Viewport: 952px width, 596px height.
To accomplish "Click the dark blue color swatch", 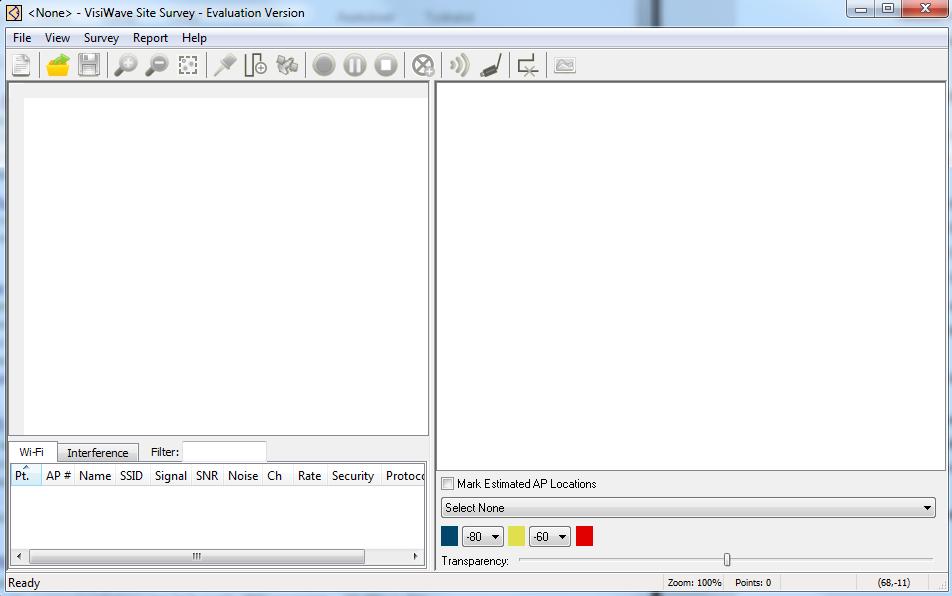I will pos(449,537).
